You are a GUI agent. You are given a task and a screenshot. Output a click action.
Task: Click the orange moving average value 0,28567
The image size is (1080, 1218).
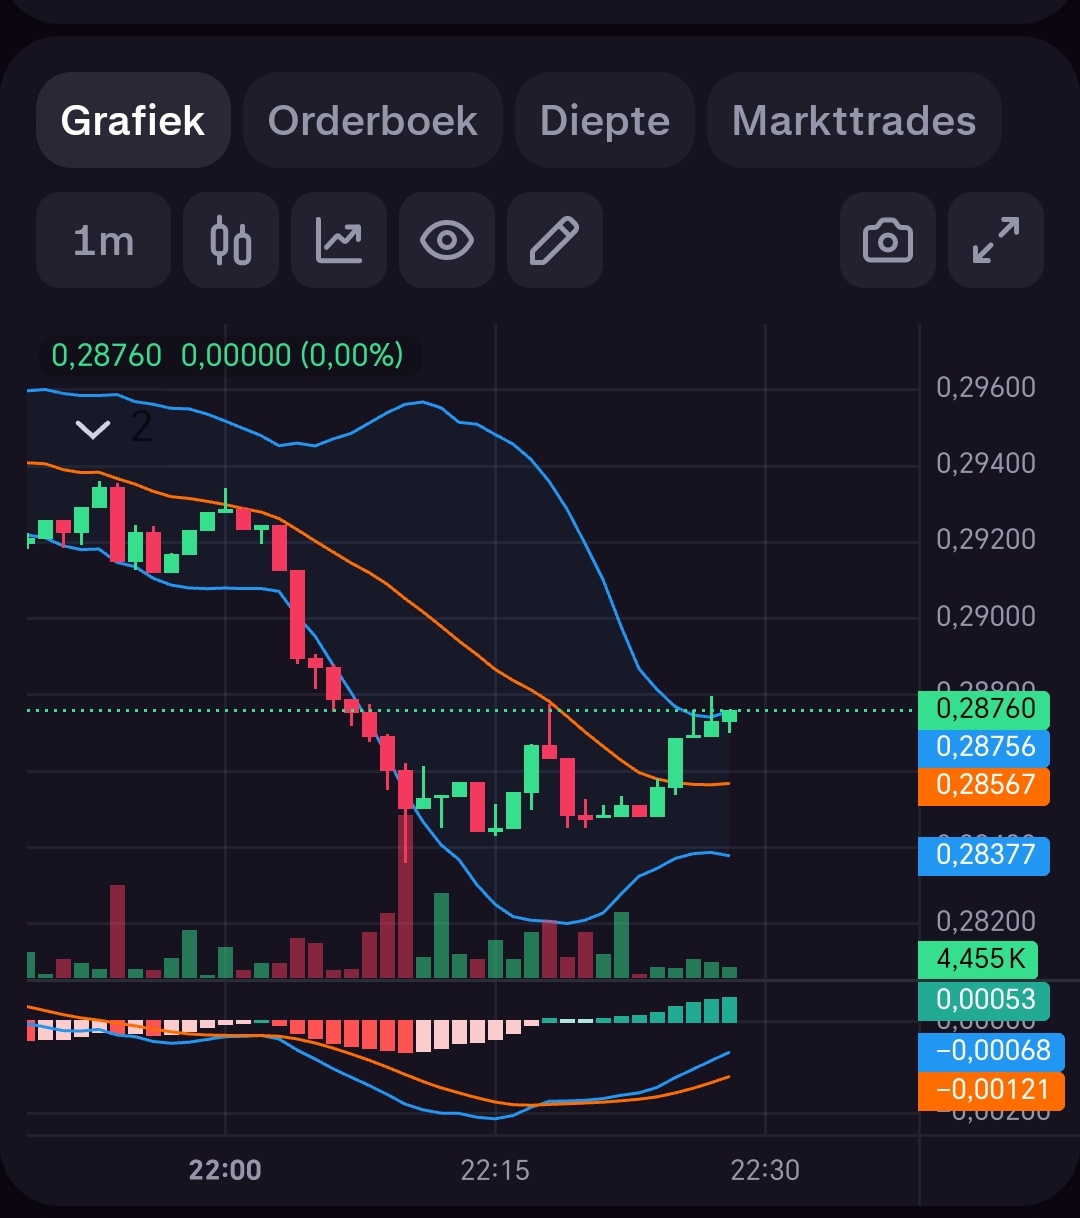[984, 785]
